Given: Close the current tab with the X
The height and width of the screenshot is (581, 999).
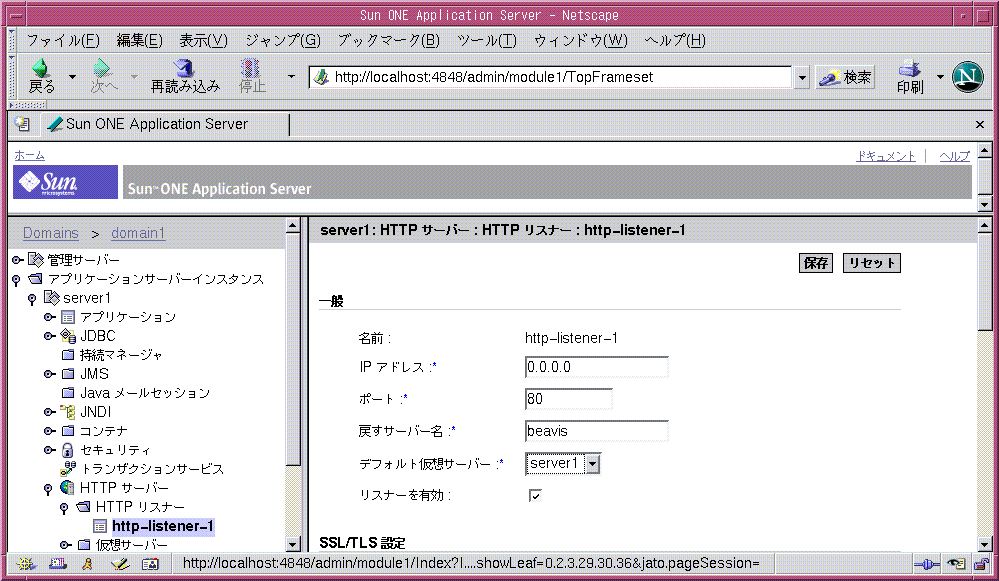Looking at the screenshot, I should (x=980, y=124).
